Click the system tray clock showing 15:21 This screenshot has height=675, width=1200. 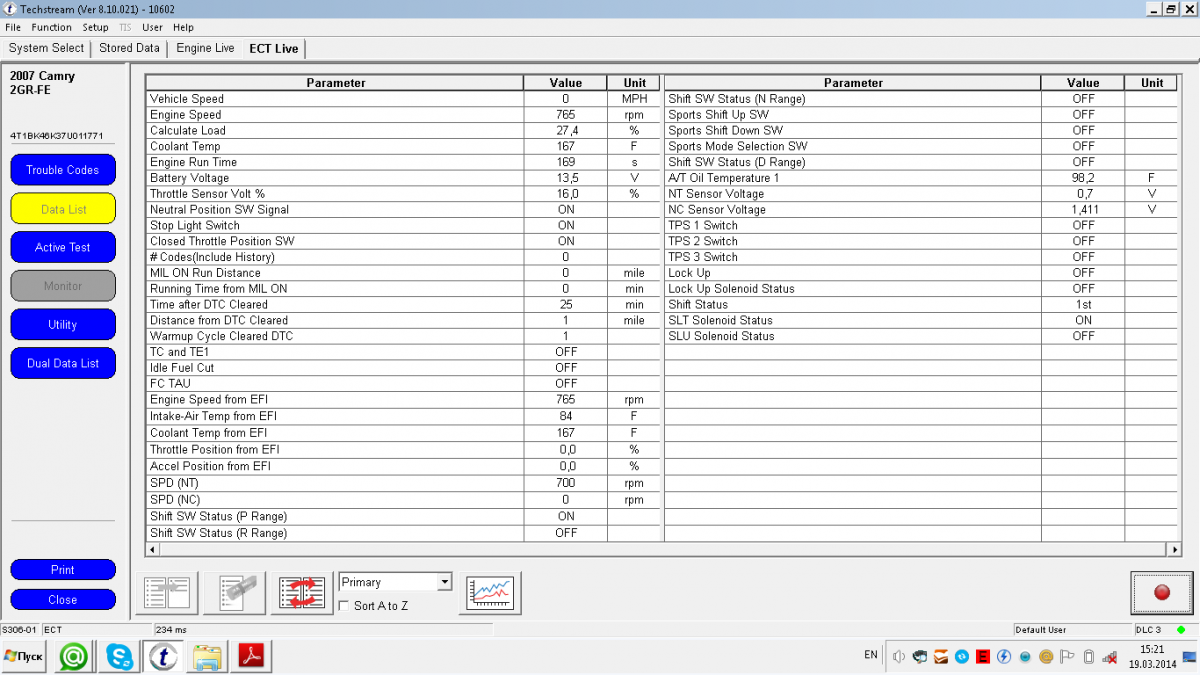point(1151,657)
